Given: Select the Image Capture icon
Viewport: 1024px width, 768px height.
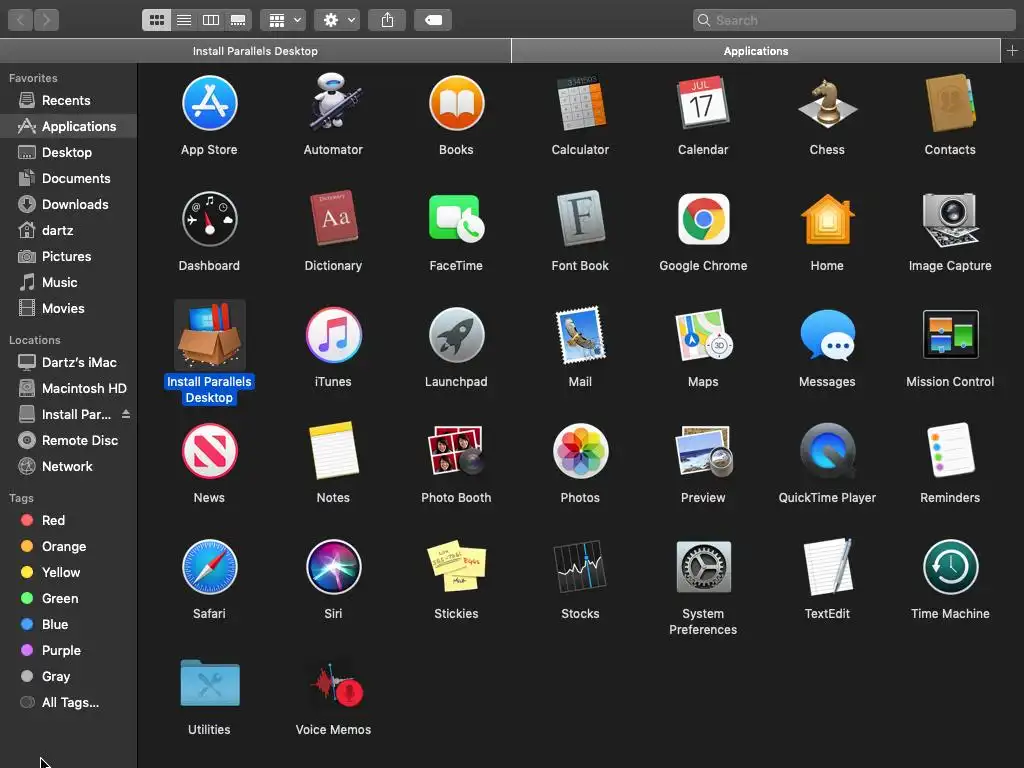Looking at the screenshot, I should (950, 219).
